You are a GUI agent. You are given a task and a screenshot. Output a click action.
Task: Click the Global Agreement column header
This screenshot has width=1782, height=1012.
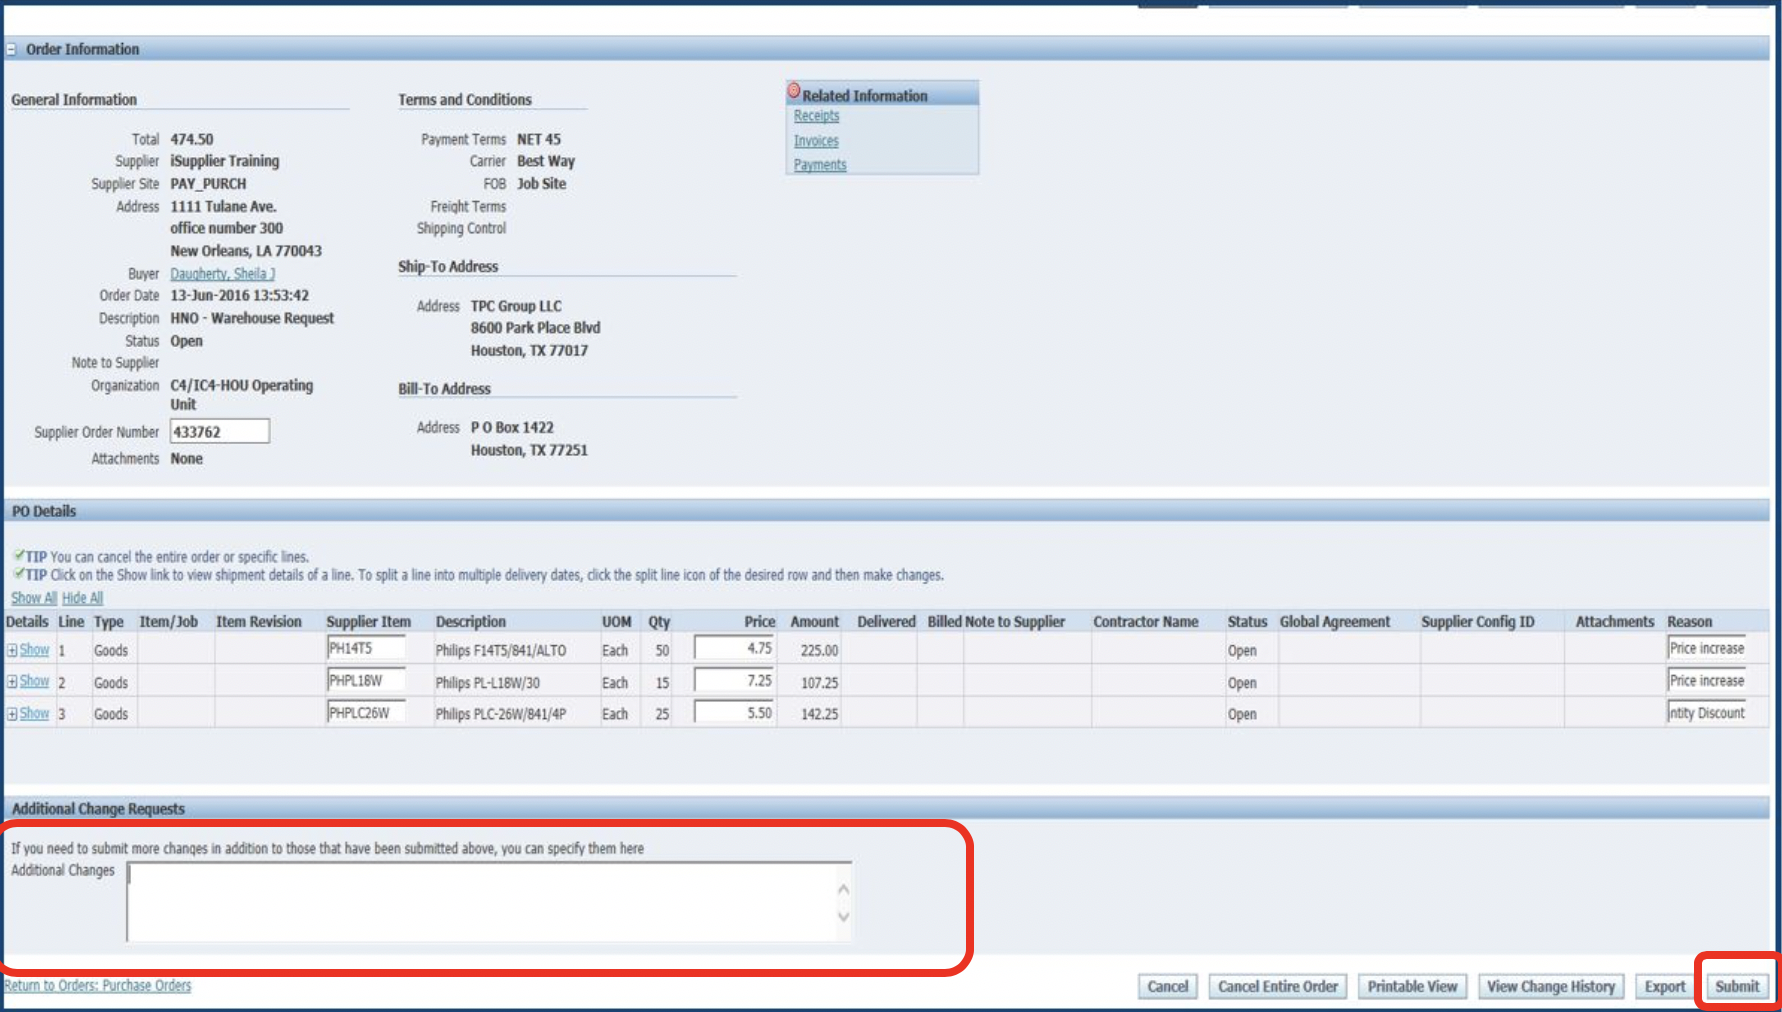pyautogui.click(x=1334, y=622)
